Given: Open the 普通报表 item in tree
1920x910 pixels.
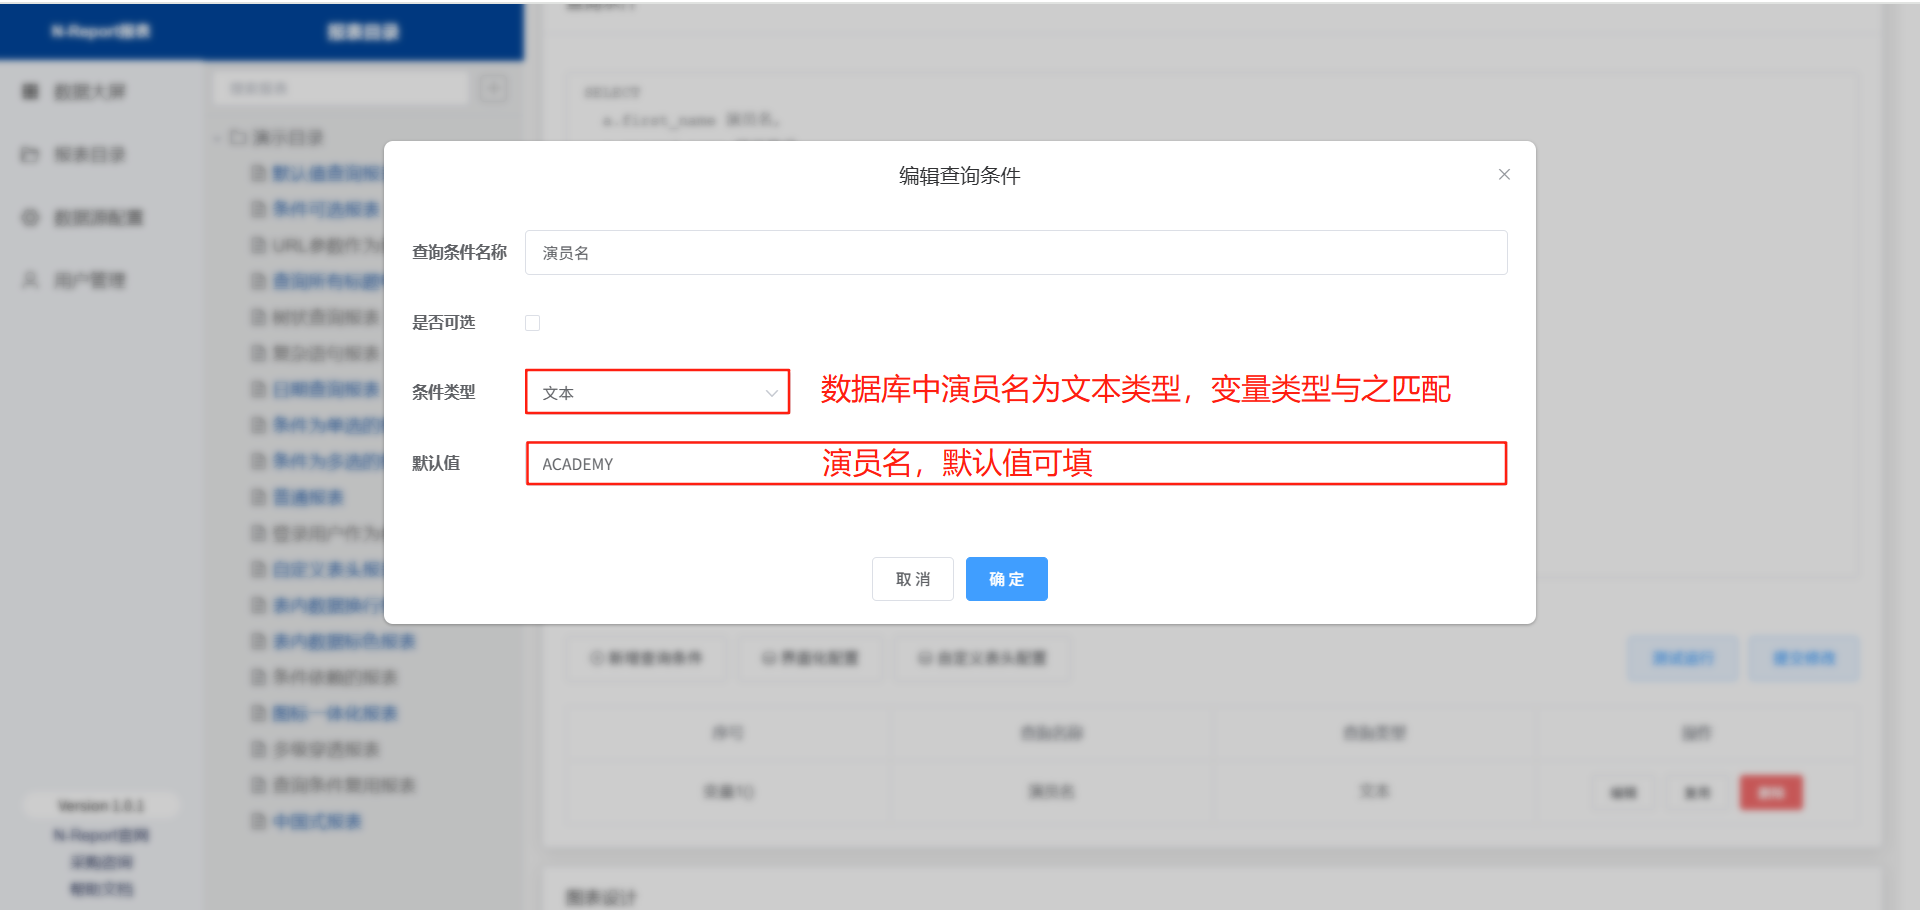Looking at the screenshot, I should click(308, 497).
